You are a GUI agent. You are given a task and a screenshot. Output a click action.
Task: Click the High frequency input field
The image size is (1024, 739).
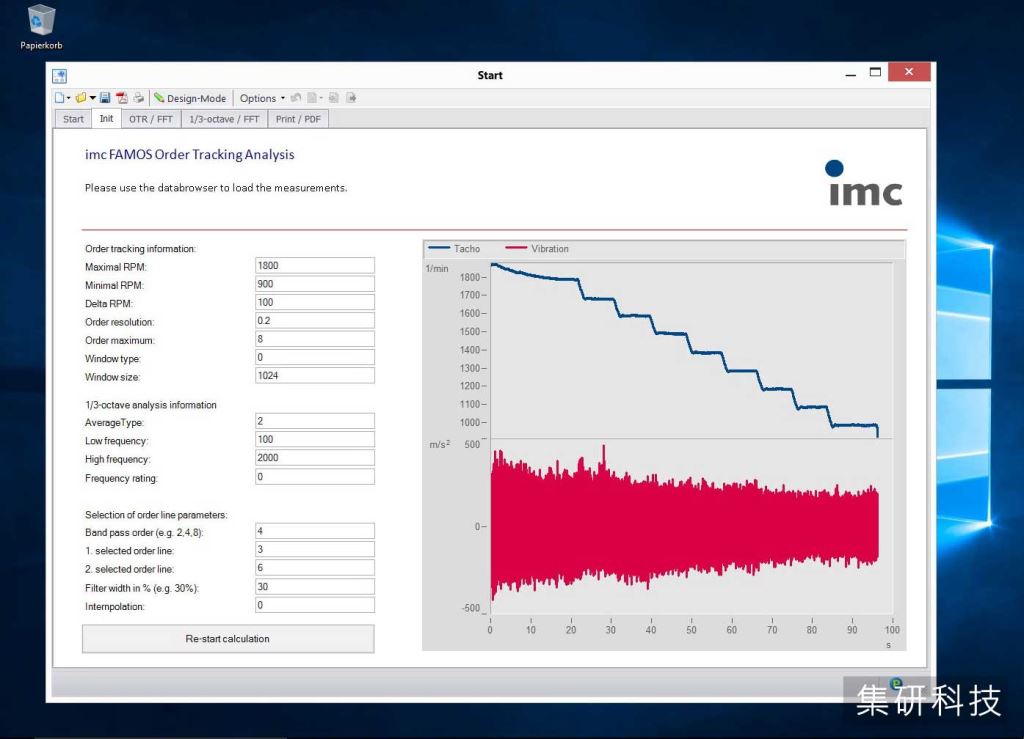point(314,458)
